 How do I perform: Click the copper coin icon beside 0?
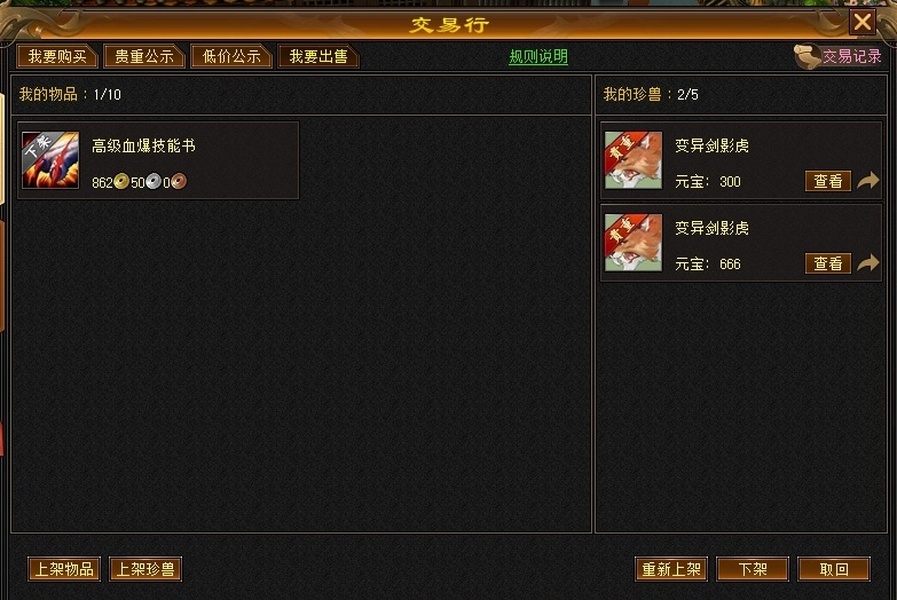[178, 182]
